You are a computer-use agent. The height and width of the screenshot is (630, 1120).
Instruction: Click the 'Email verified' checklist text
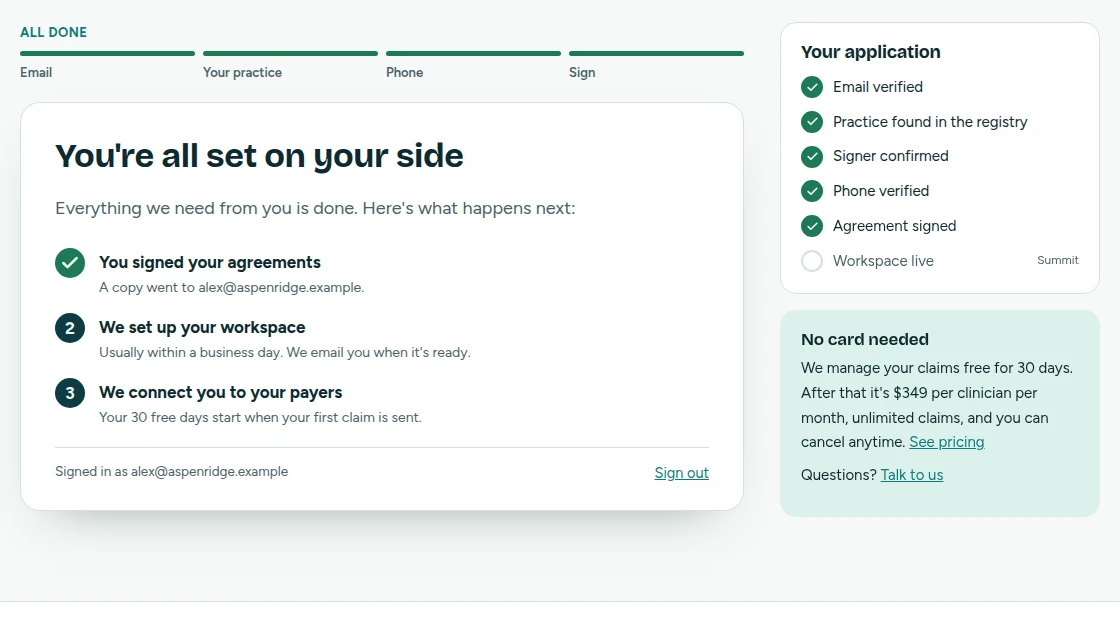tap(878, 87)
